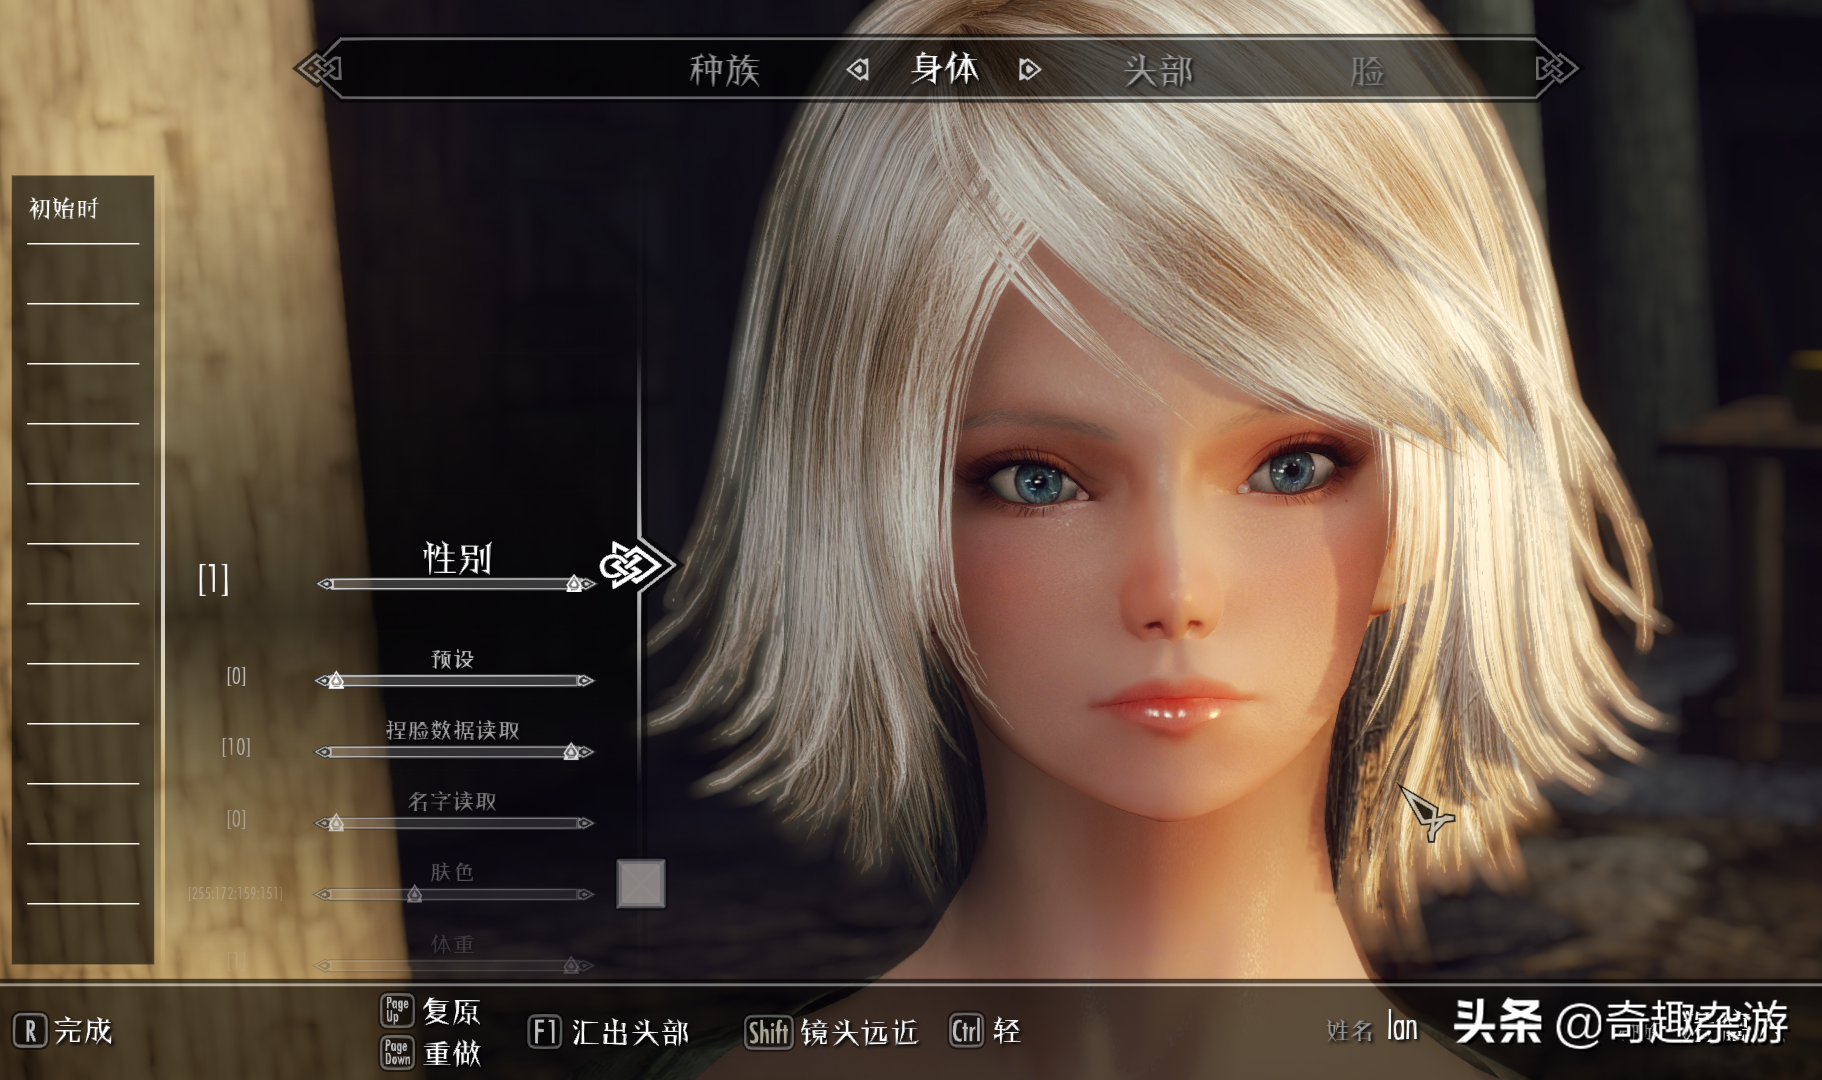This screenshot has width=1822, height=1080.
Task: Click the name field showing Ian
Action: (1402, 1027)
